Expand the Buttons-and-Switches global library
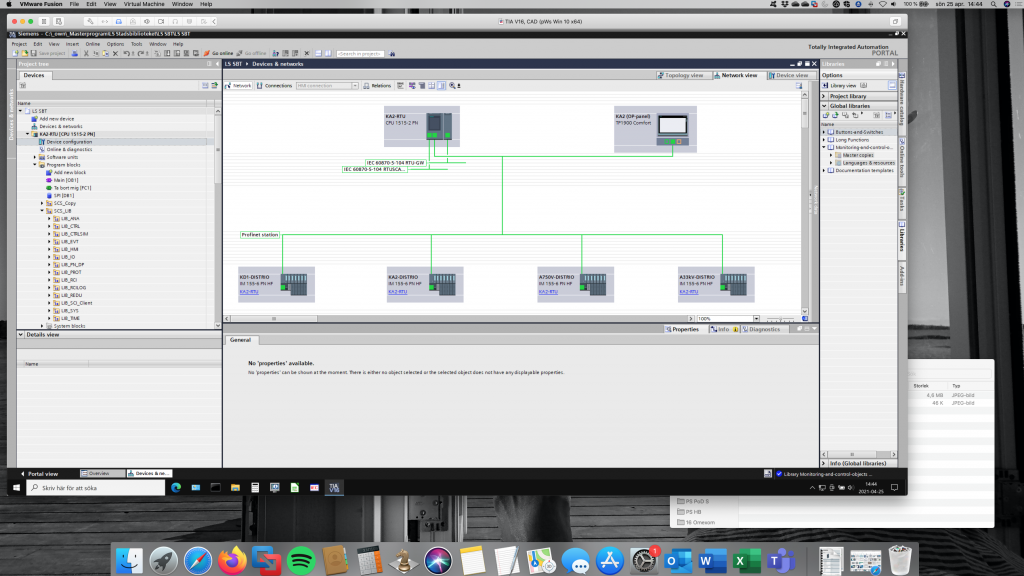Viewport: 1024px width, 576px height. click(x=824, y=132)
